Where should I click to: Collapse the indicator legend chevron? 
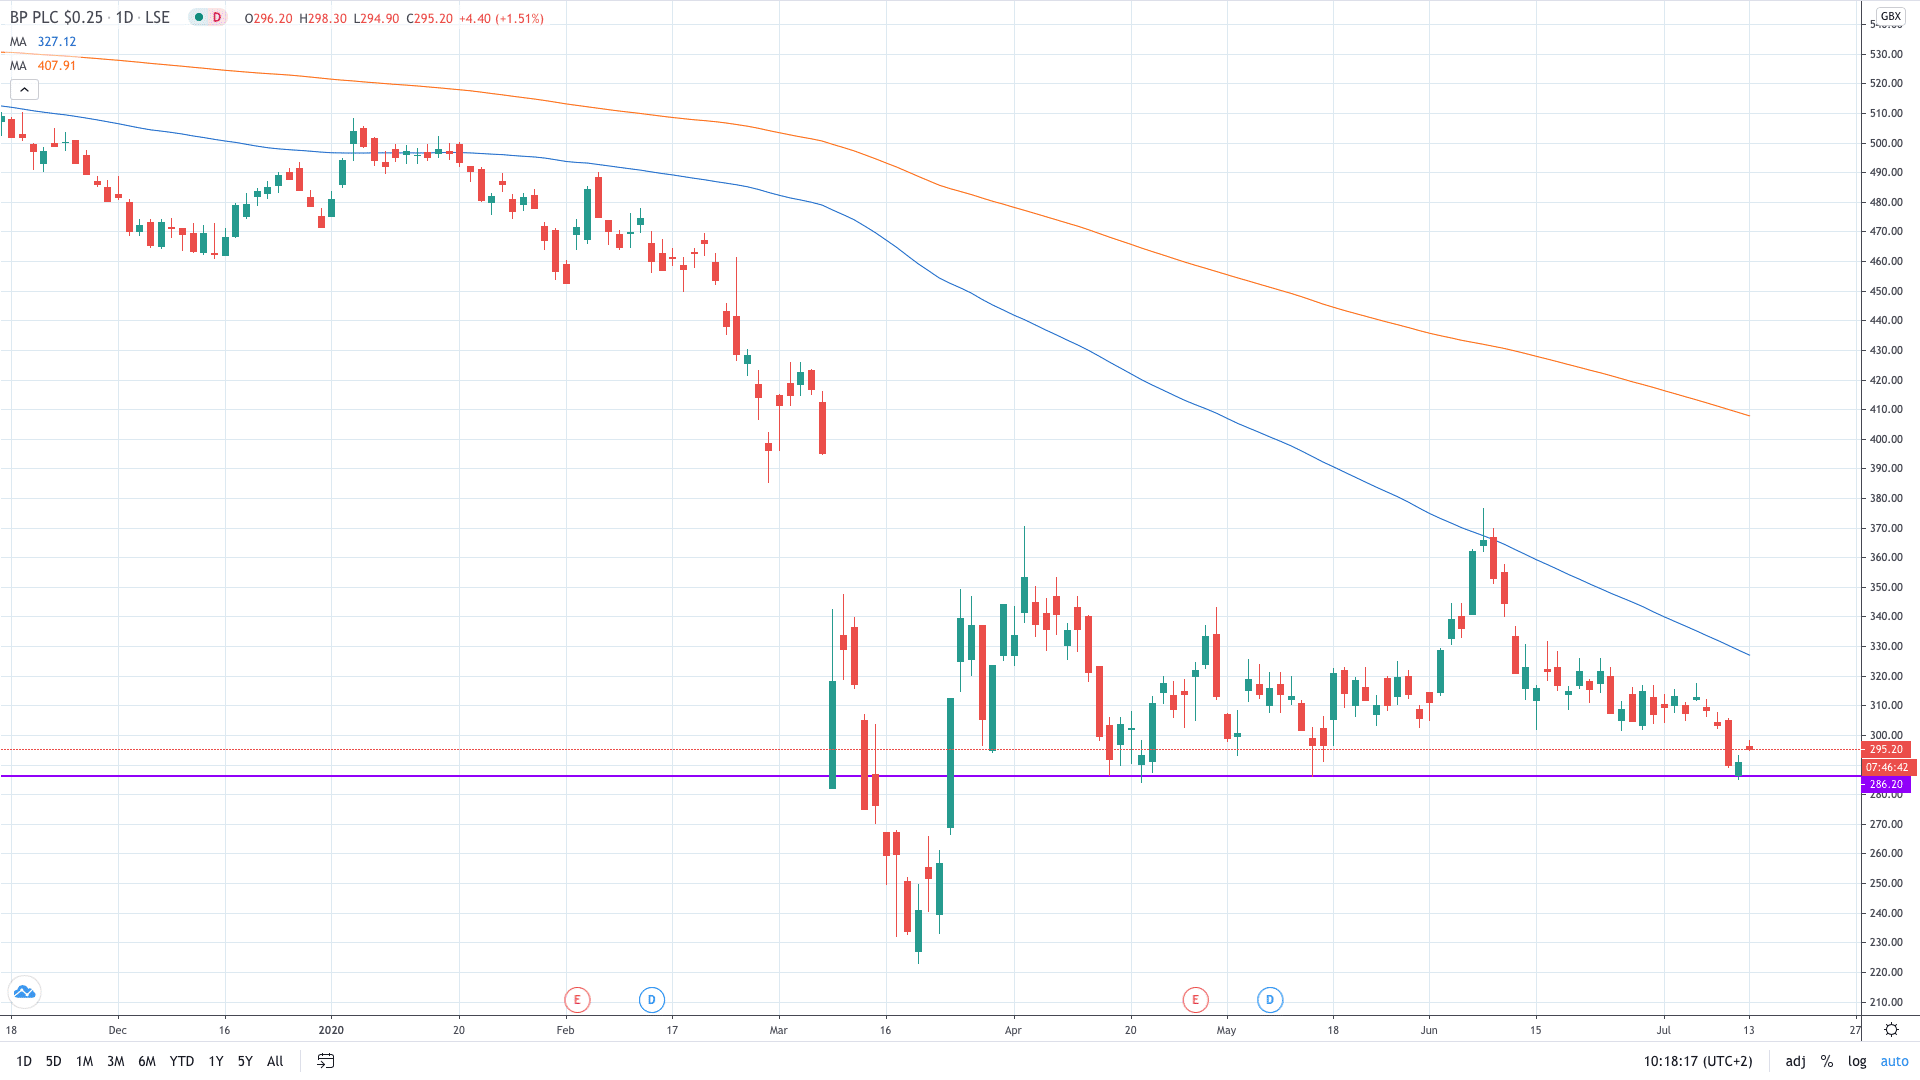pyautogui.click(x=24, y=90)
